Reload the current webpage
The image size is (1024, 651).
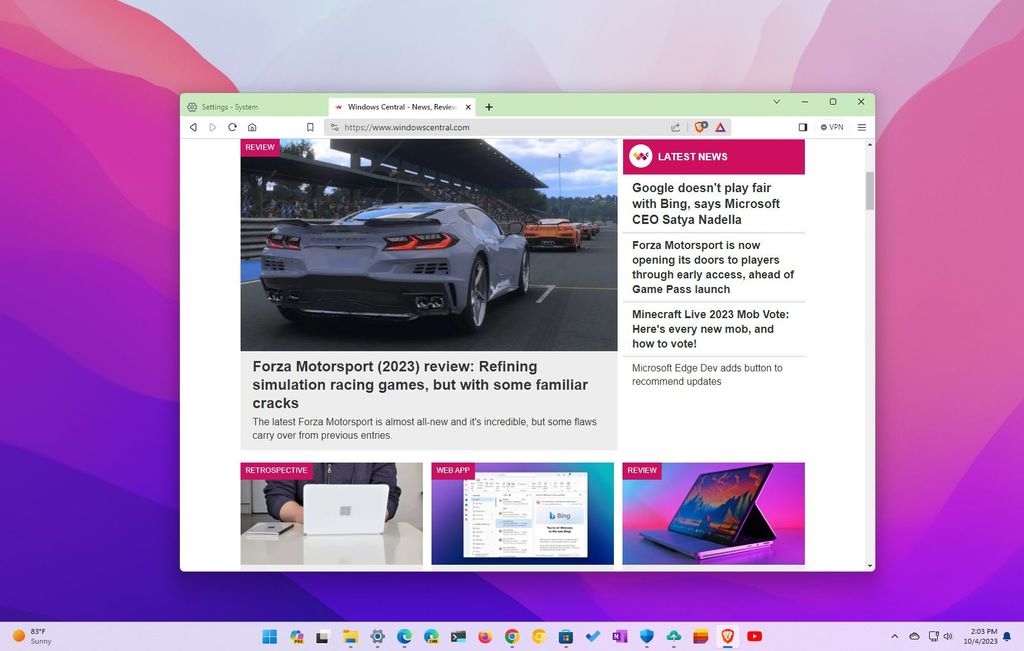click(x=232, y=127)
